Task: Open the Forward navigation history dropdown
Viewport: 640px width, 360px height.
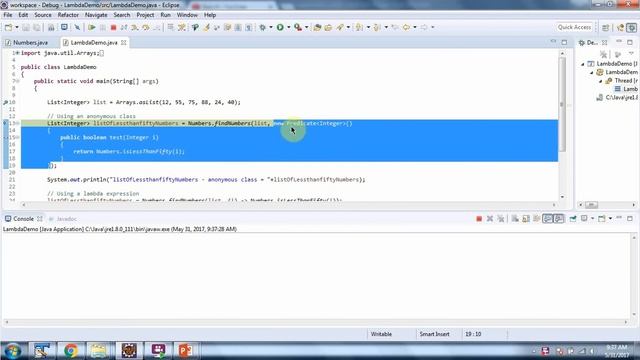Action: click(433, 27)
